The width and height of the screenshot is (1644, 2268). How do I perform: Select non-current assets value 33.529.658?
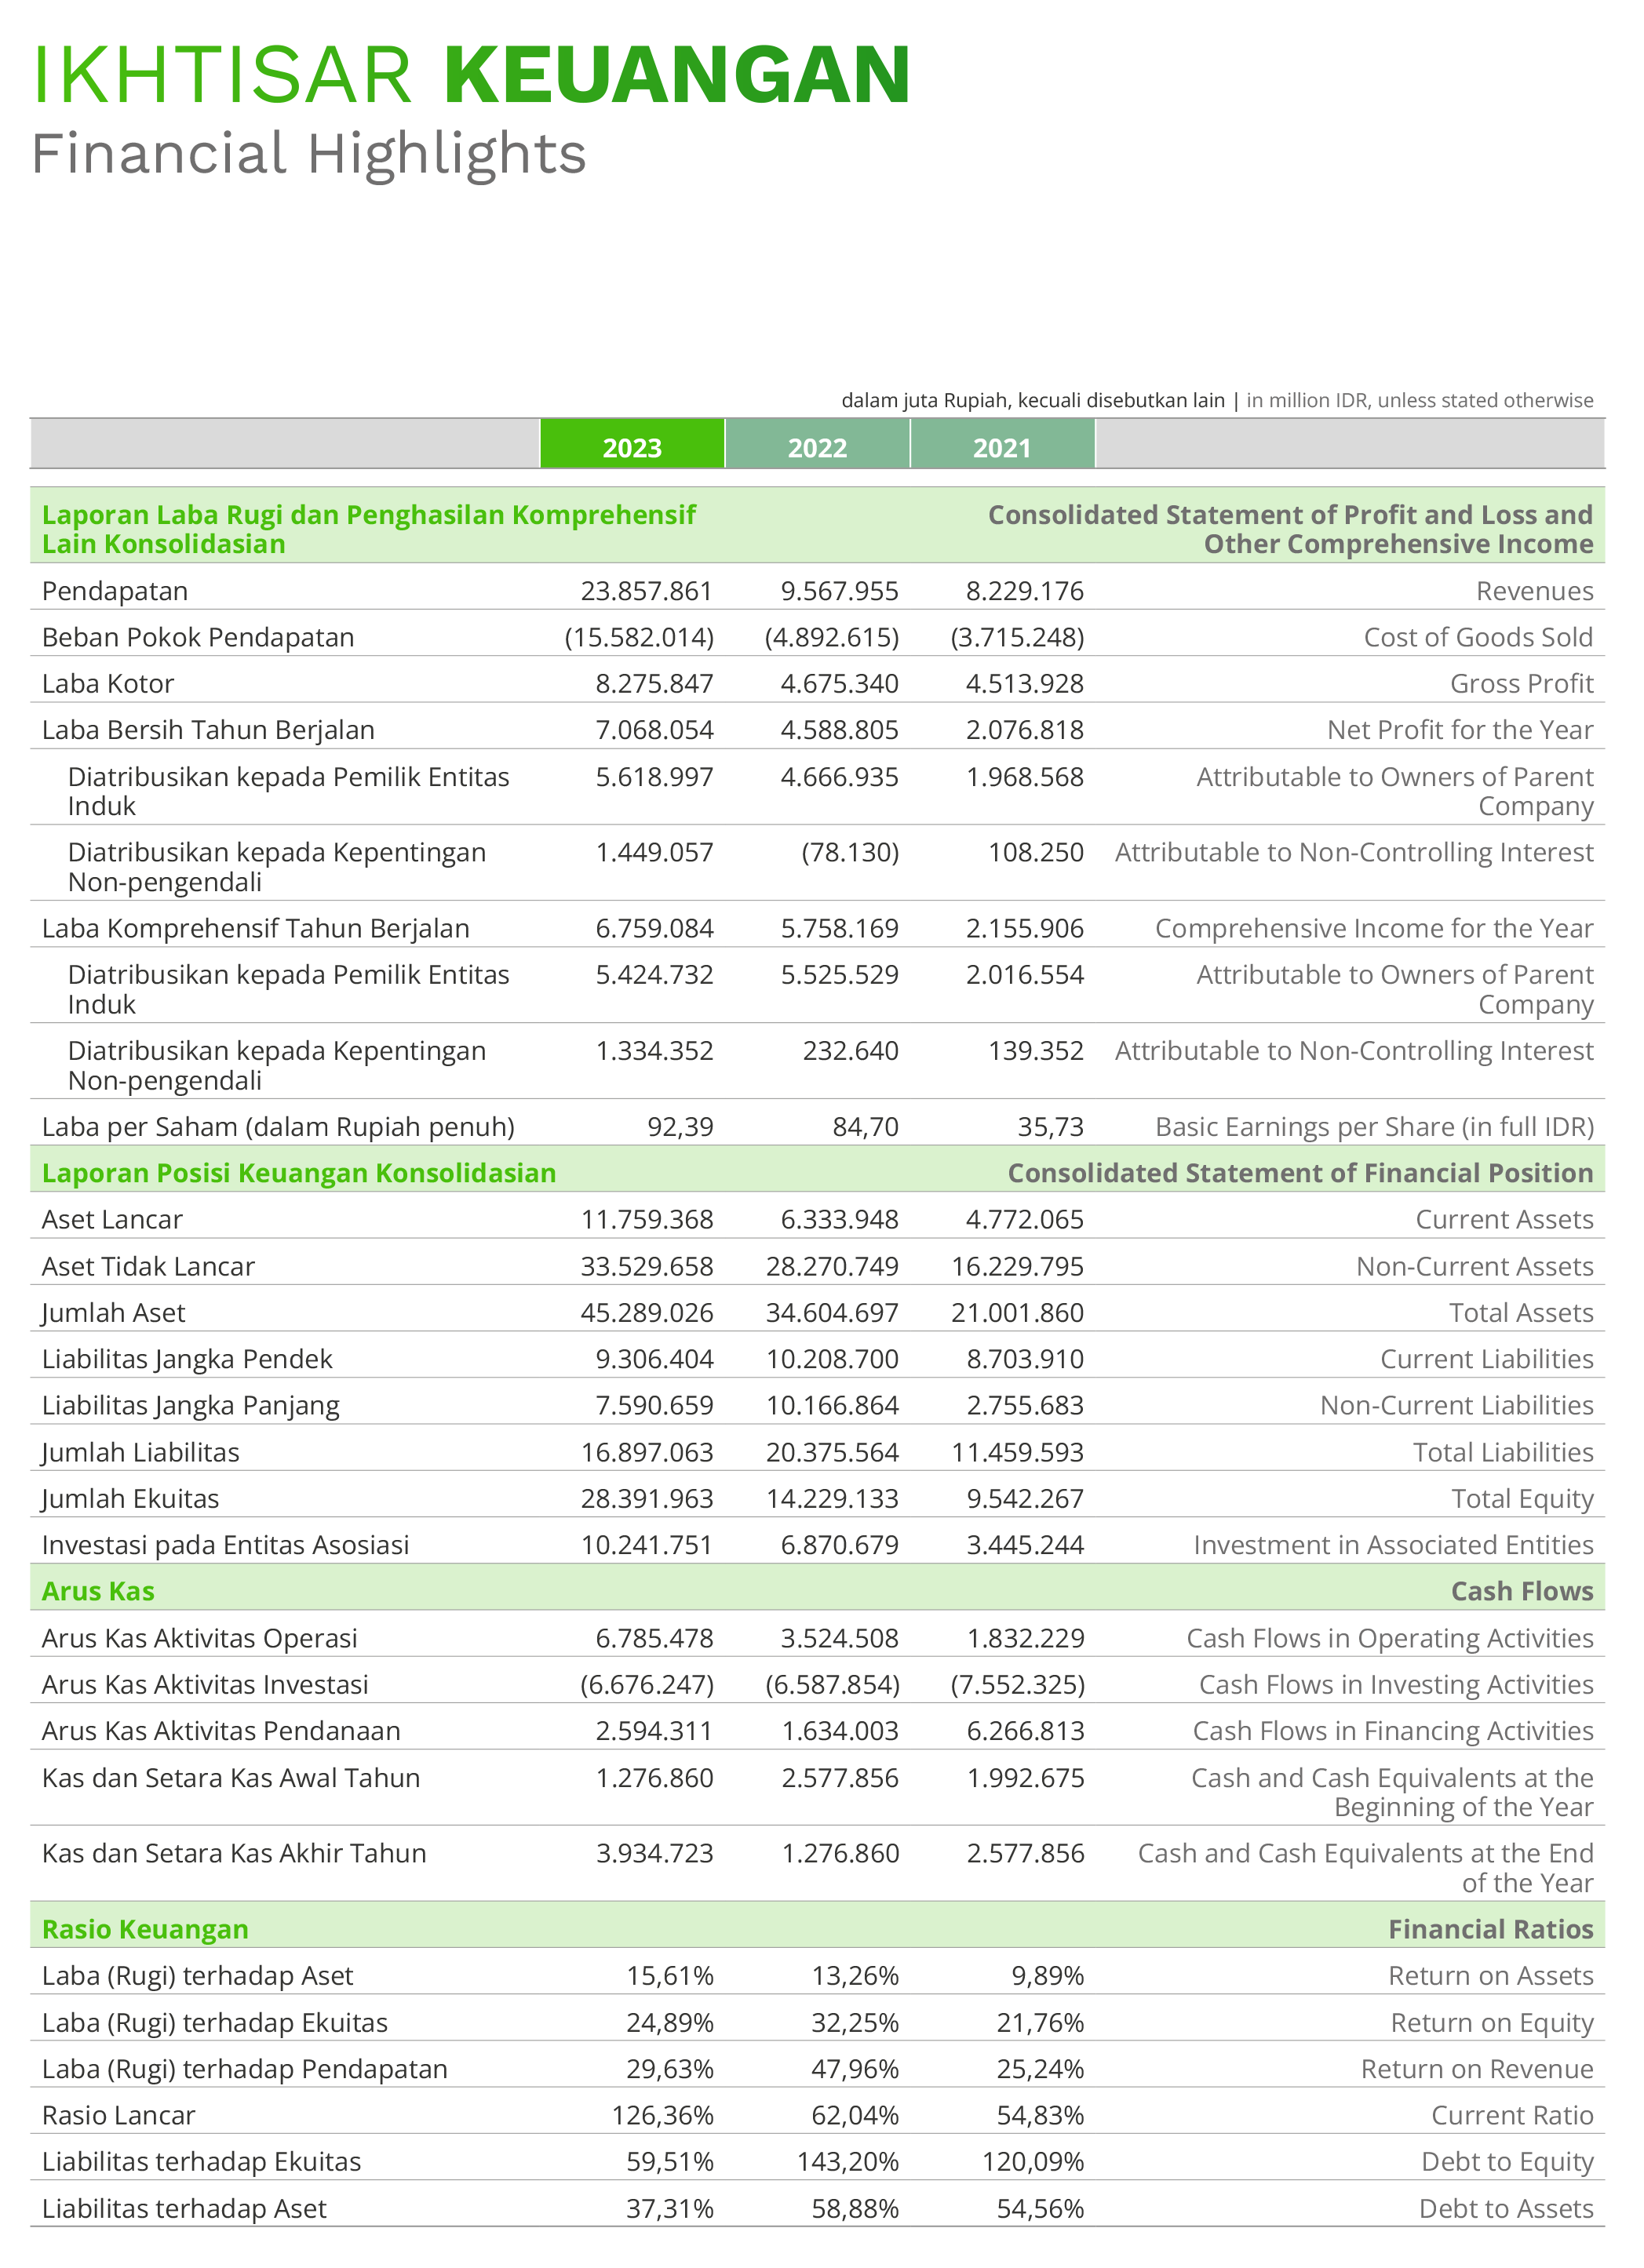pyautogui.click(x=647, y=1267)
